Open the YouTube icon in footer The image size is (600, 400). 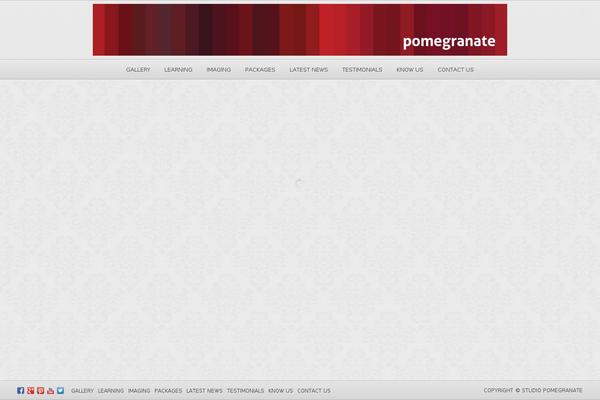pos(51,390)
